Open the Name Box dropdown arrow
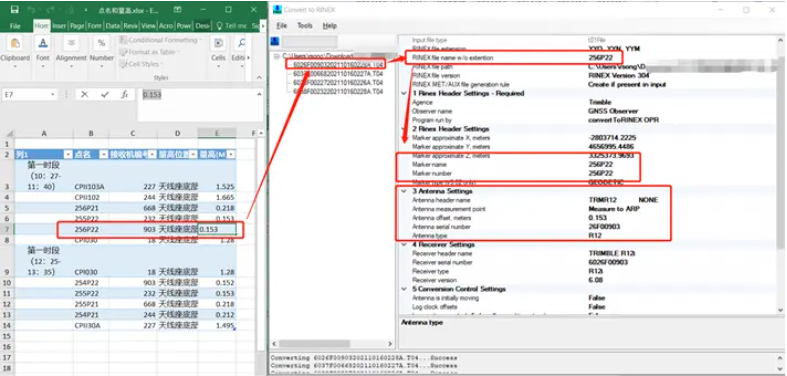This screenshot has width=787, height=376. (53, 94)
